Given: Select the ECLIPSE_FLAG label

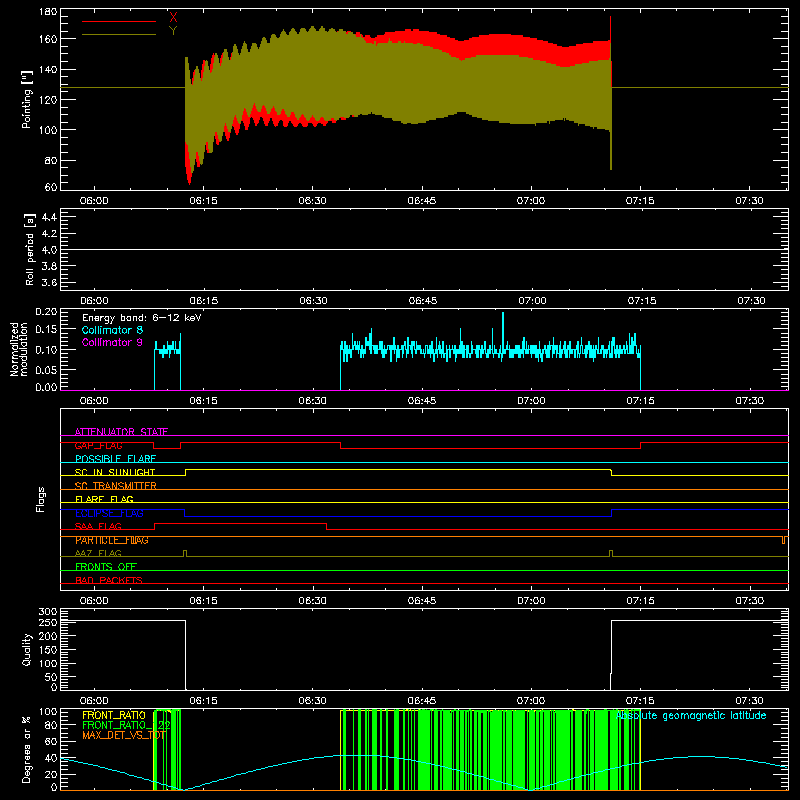Looking at the screenshot, I should pyautogui.click(x=109, y=513).
